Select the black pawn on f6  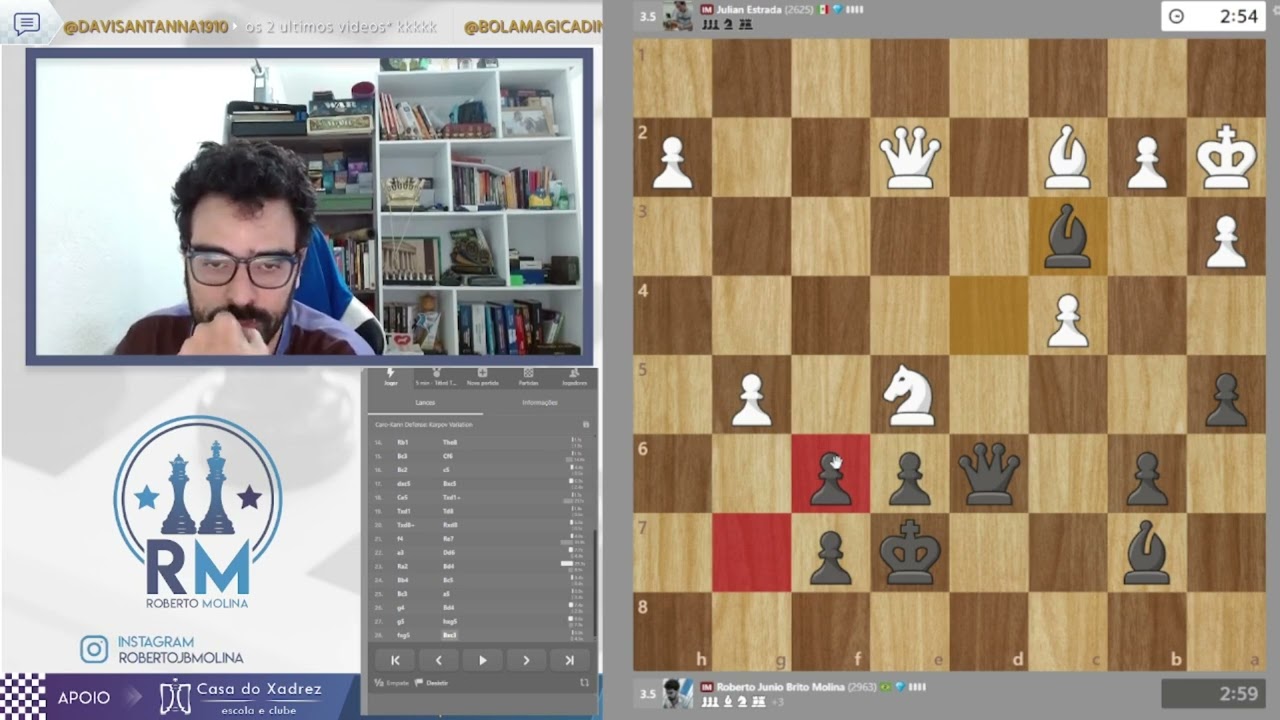coord(830,478)
